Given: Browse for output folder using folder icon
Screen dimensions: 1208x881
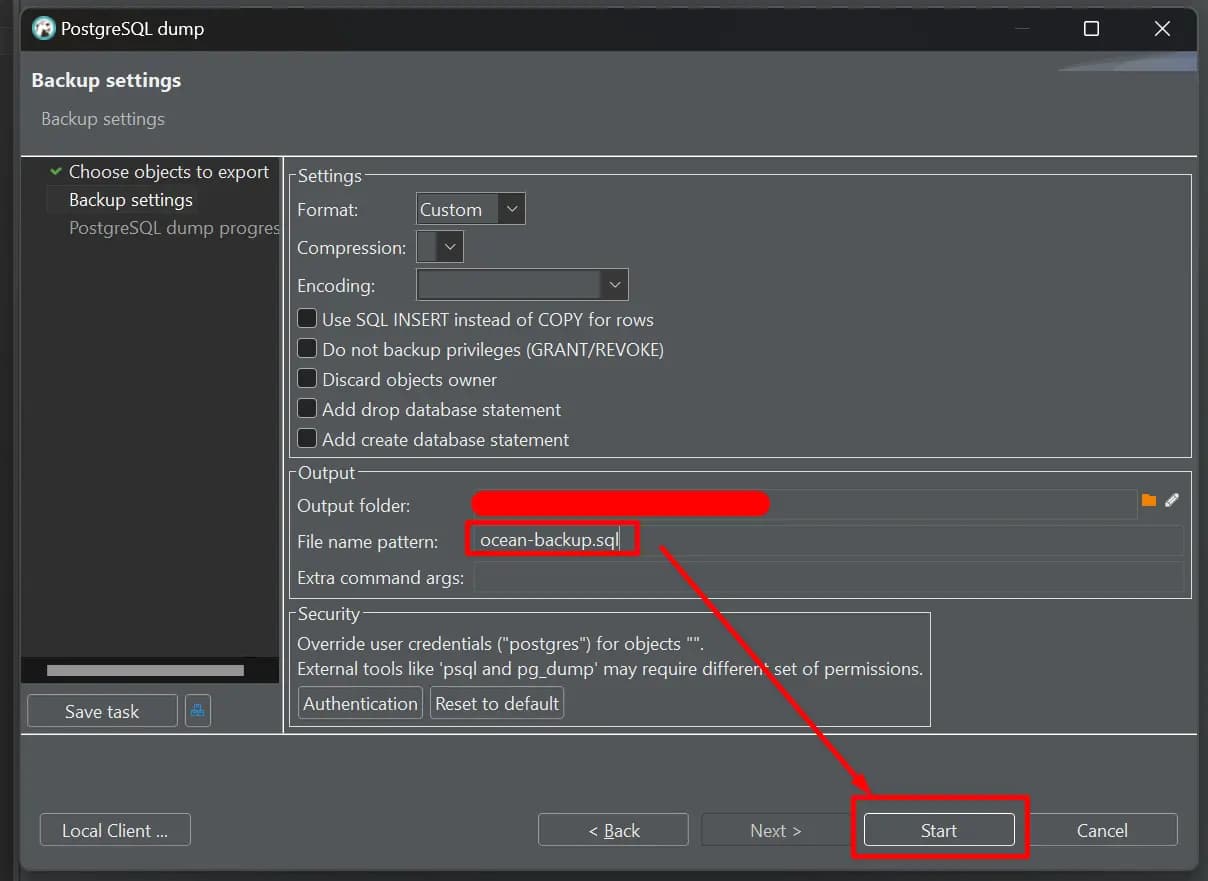Looking at the screenshot, I should click(x=1149, y=500).
